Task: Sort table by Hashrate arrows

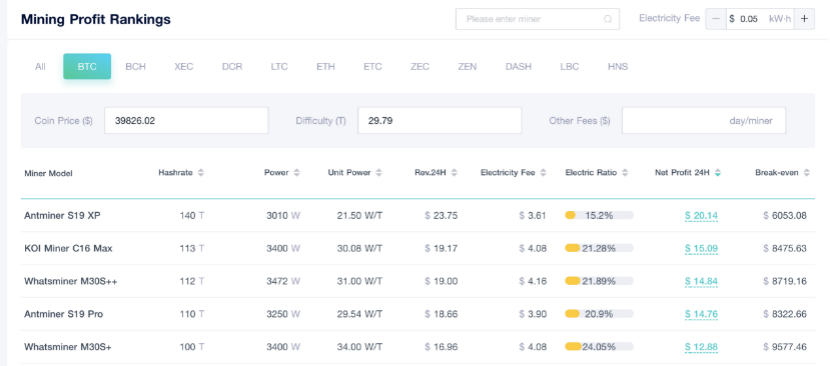Action: click(201, 173)
